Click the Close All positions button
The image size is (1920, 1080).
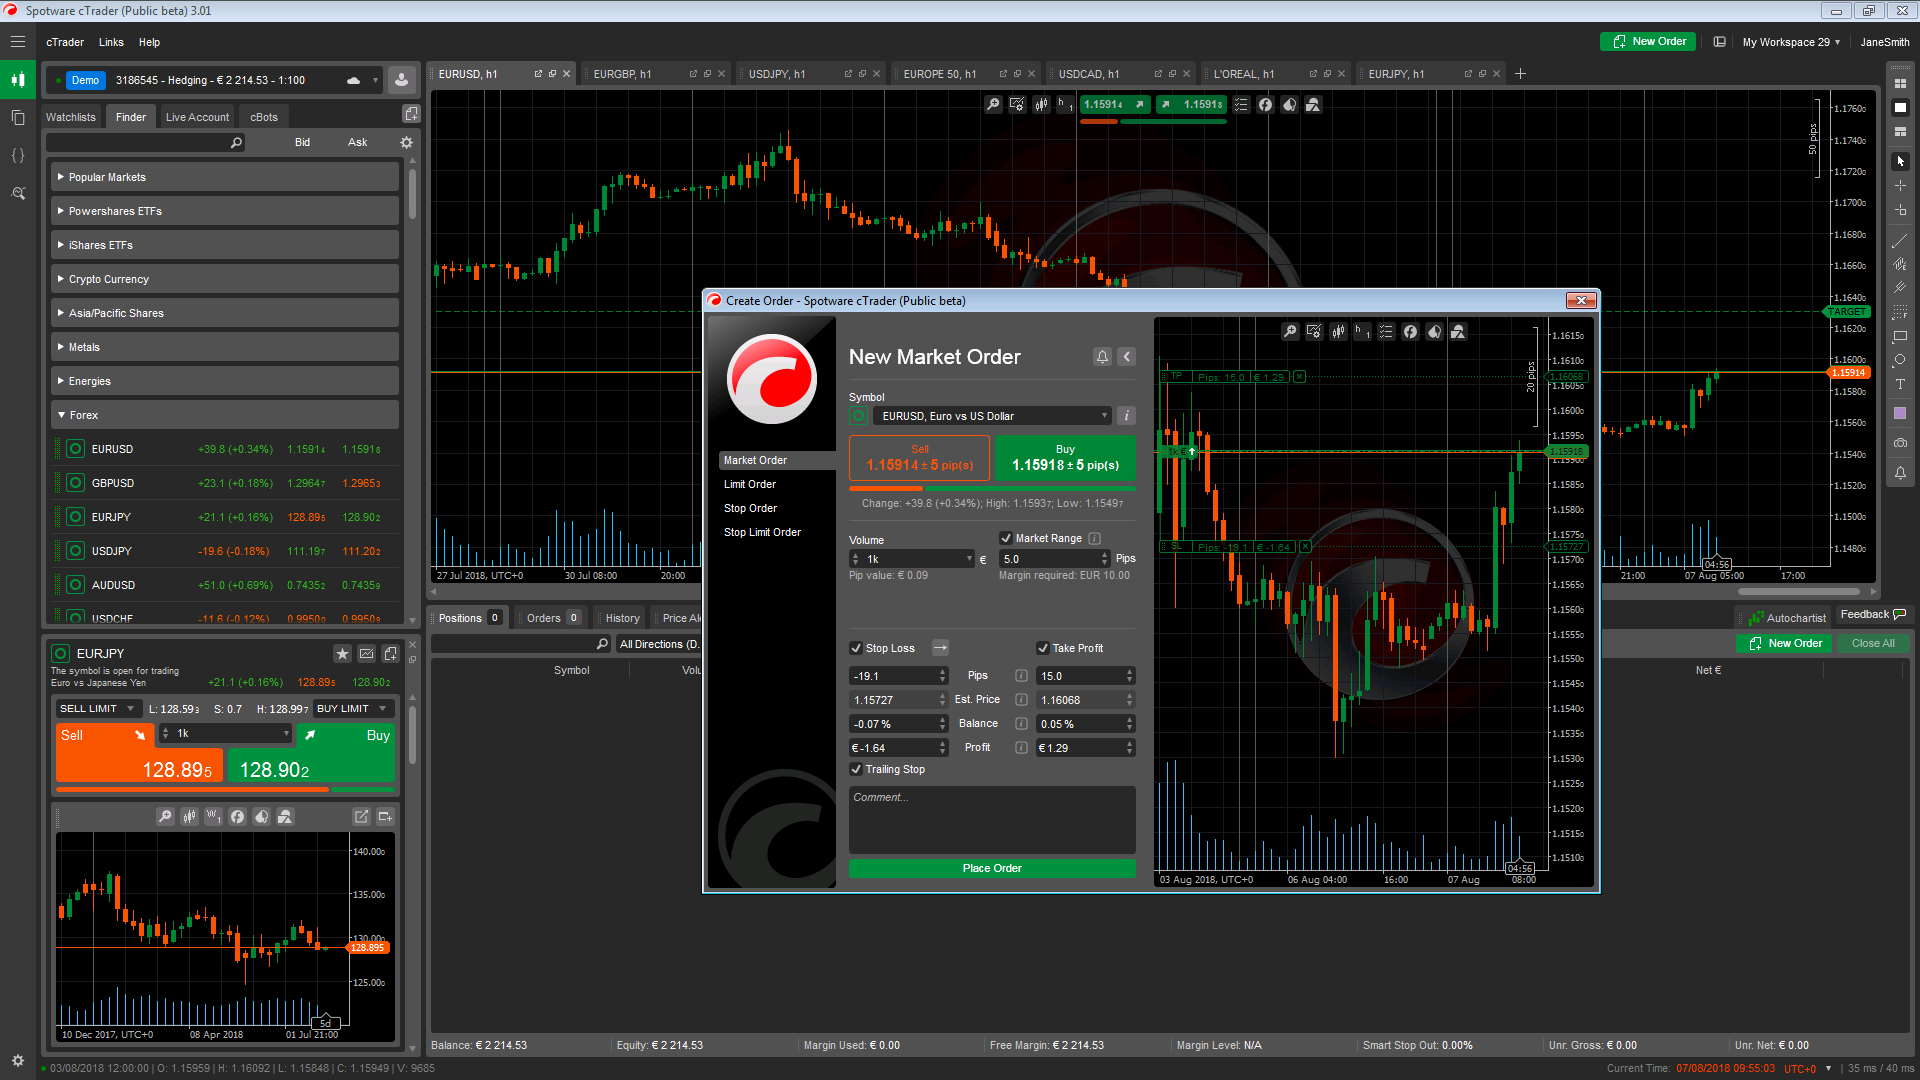(1873, 643)
